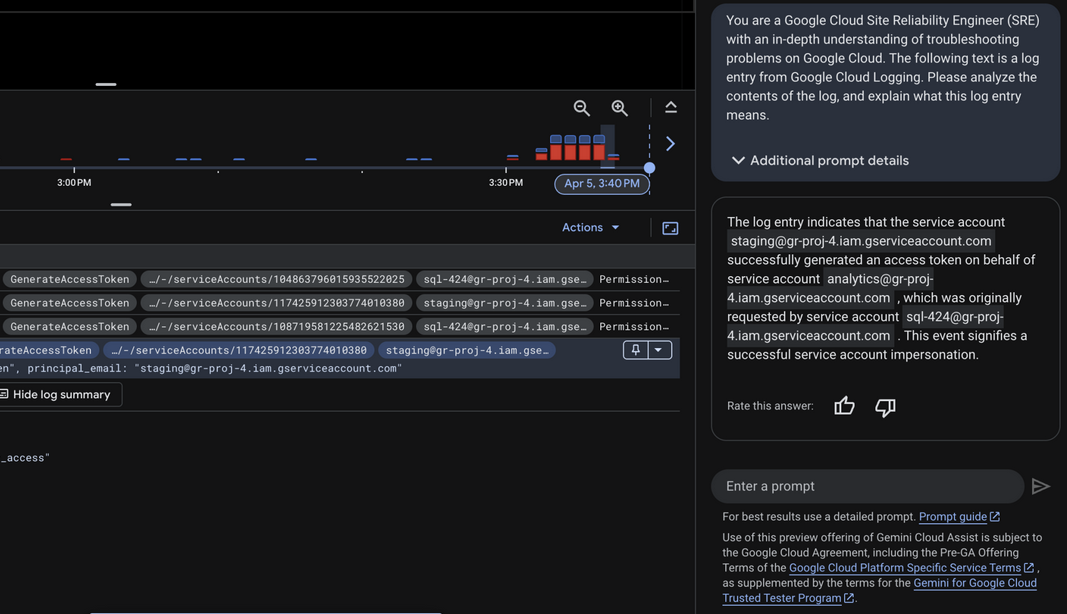This screenshot has width=1067, height=614.
Task: Open the dropdown arrow next to the pin icon
Action: tap(659, 350)
